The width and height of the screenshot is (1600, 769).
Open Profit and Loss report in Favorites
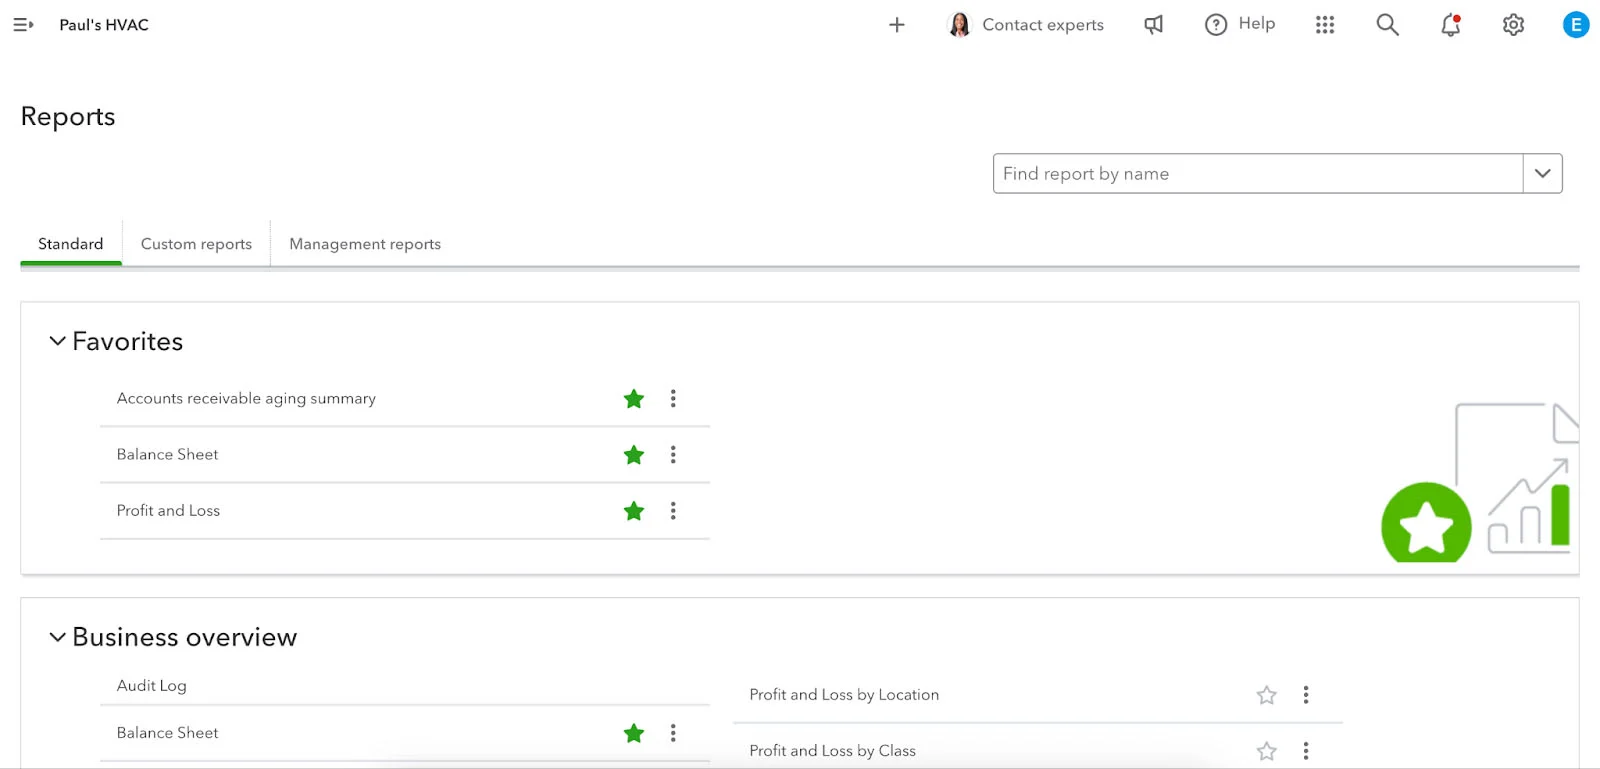tap(168, 510)
